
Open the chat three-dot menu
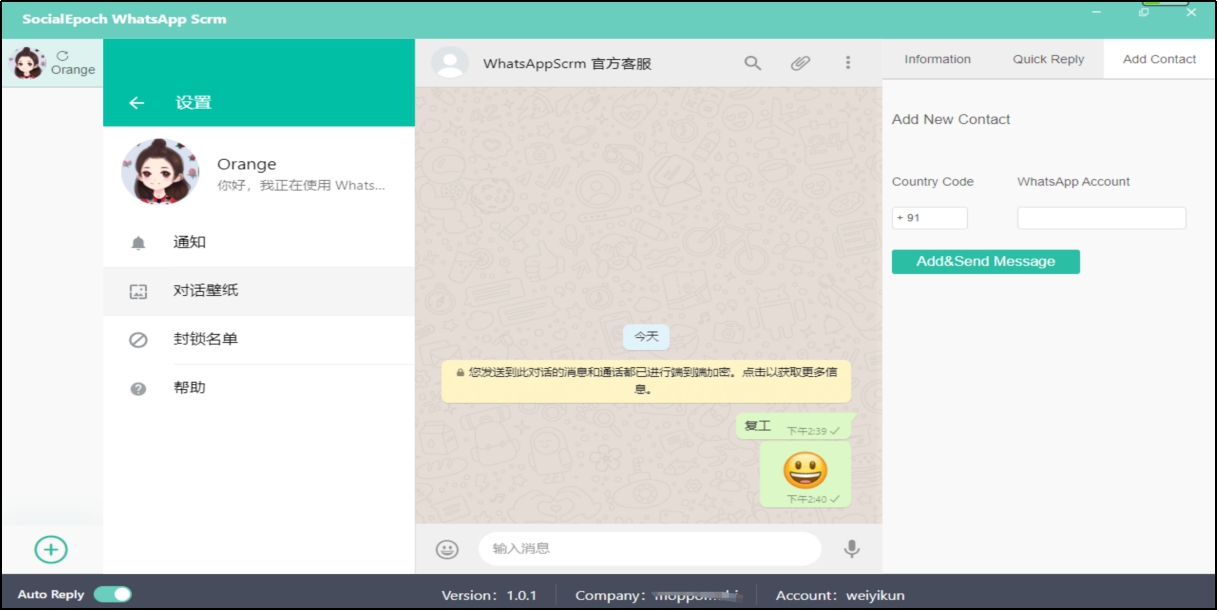(x=848, y=63)
